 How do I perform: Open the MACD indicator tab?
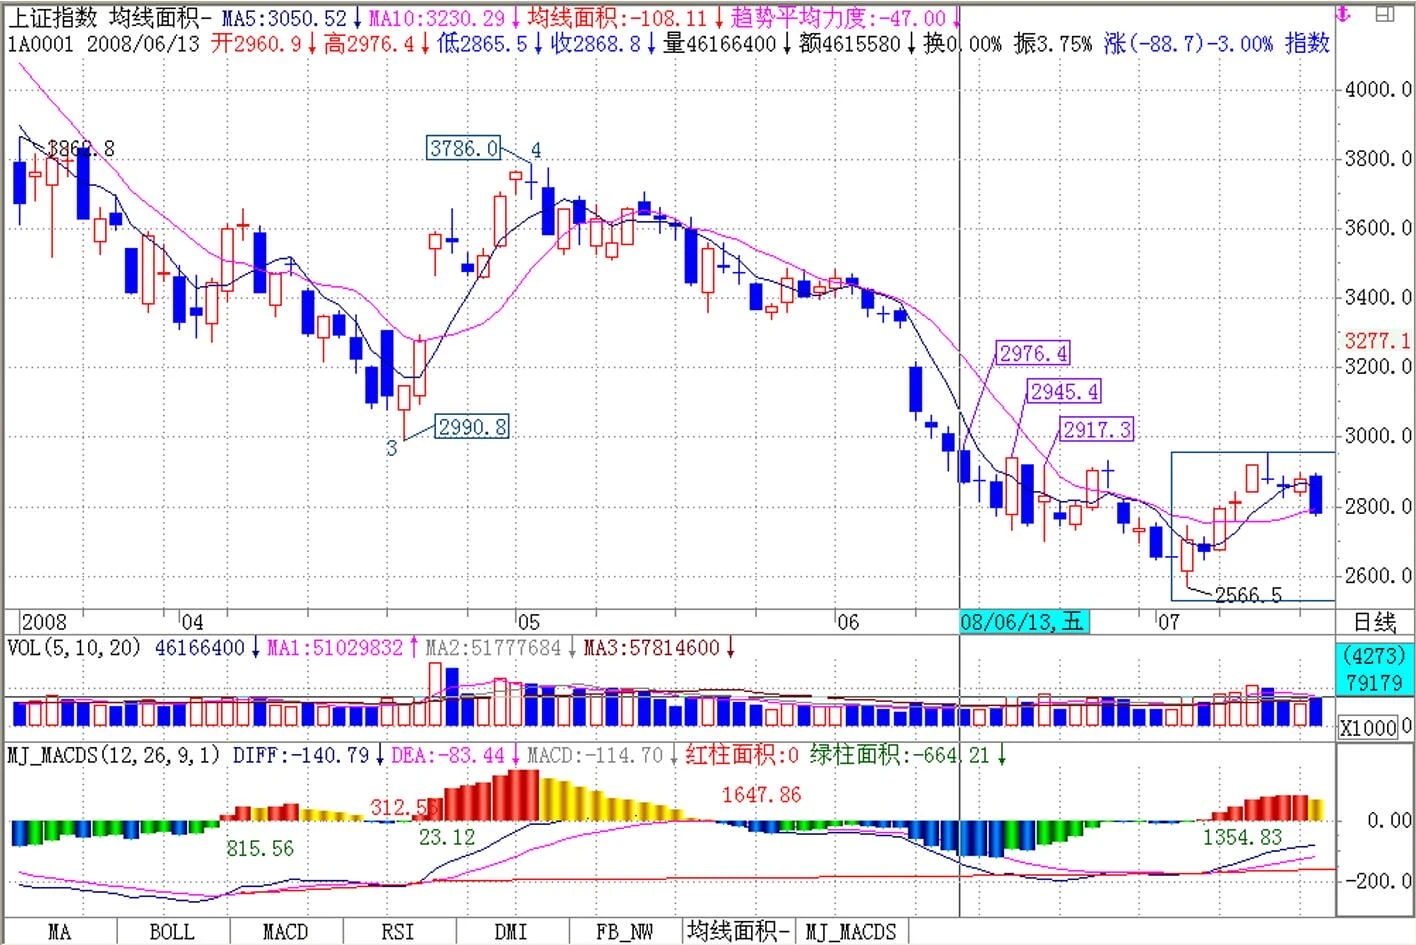[x=285, y=932]
